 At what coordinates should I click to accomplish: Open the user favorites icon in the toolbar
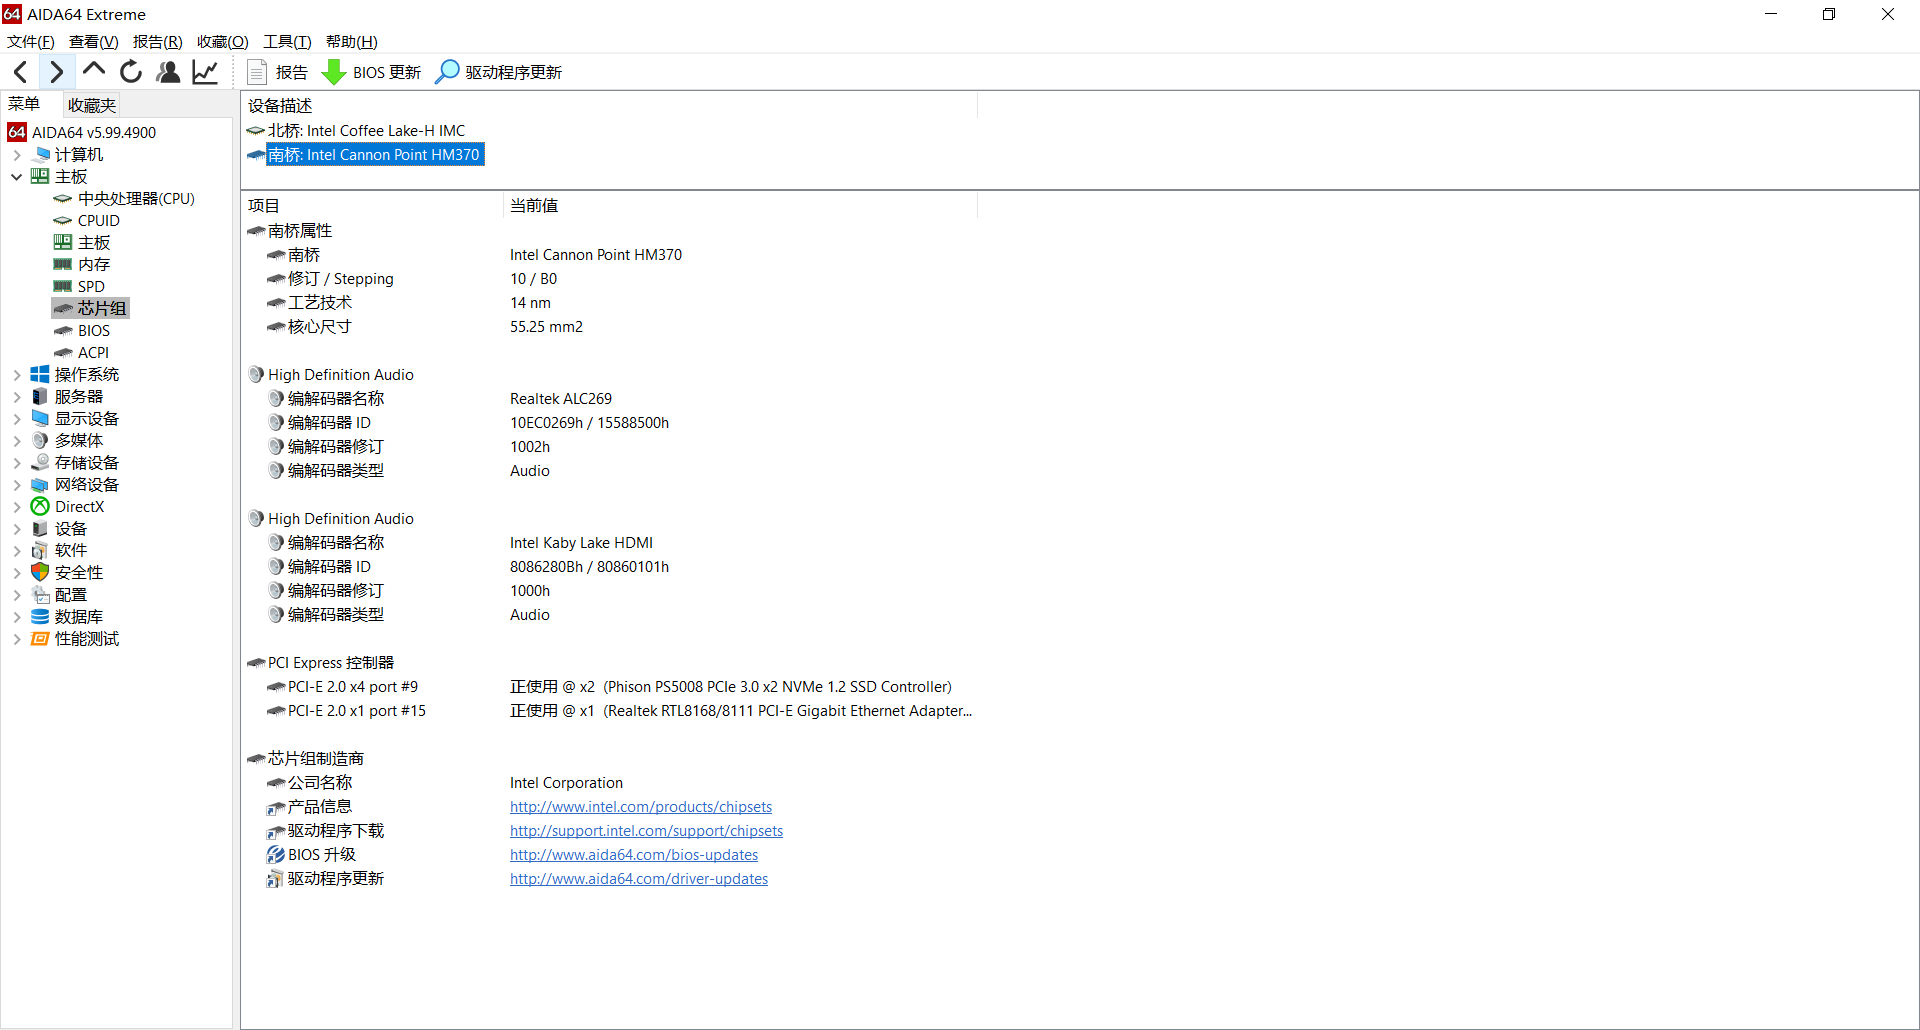click(168, 72)
